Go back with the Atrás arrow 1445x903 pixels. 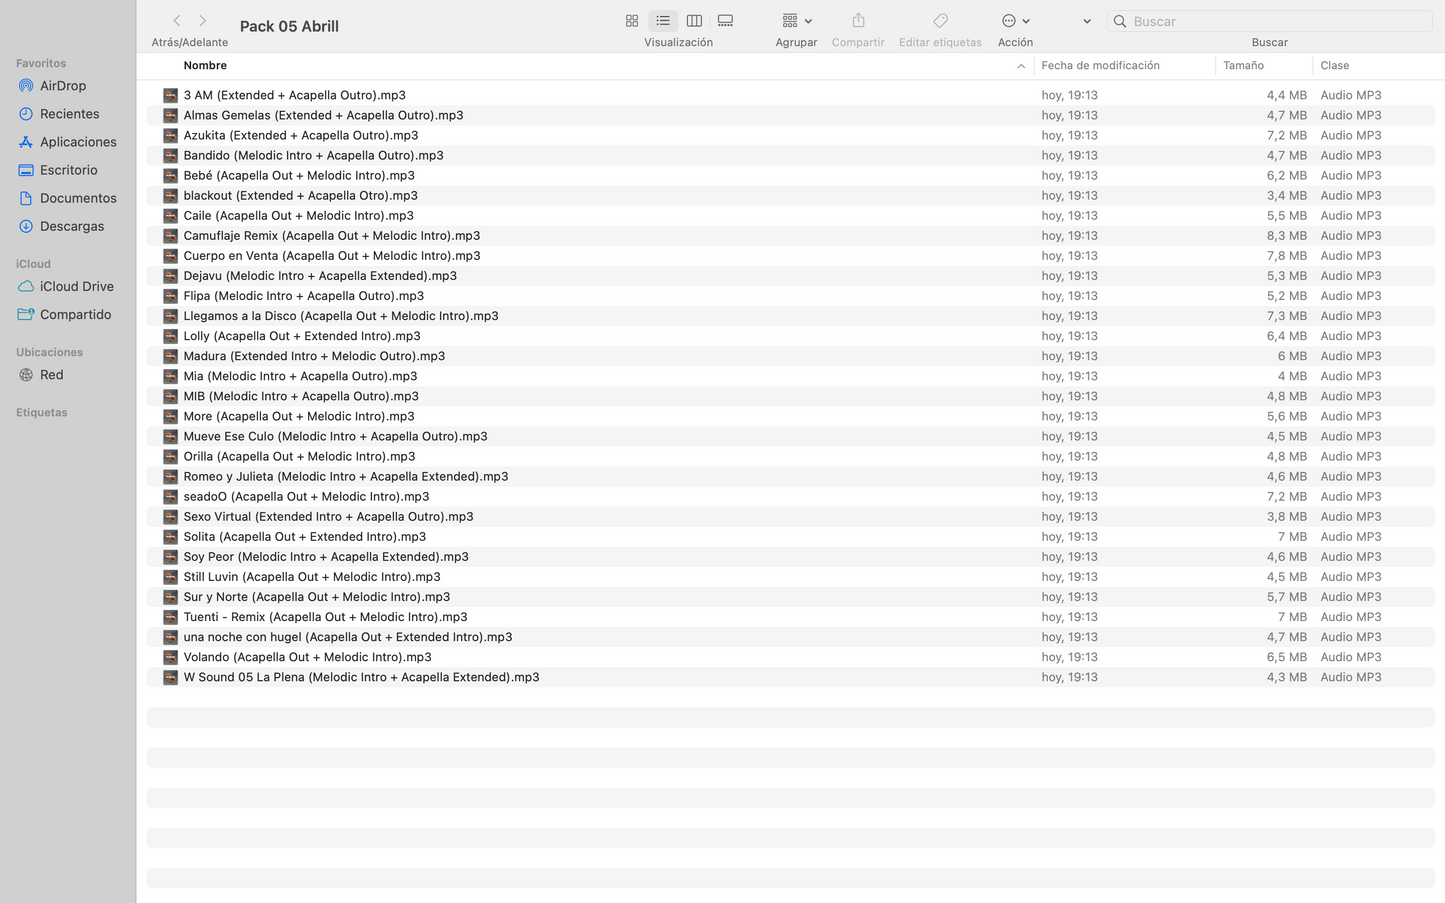177,21
